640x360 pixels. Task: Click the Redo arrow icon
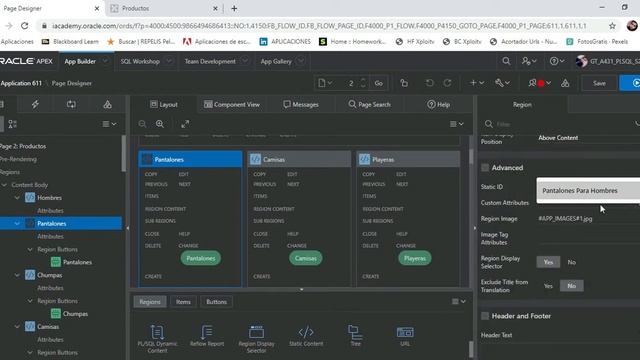pos(448,83)
